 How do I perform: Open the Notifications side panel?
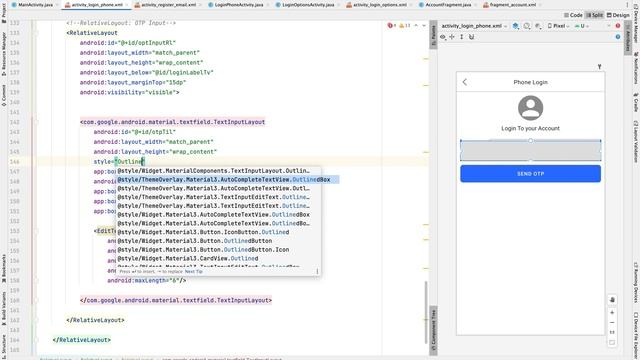point(636,68)
